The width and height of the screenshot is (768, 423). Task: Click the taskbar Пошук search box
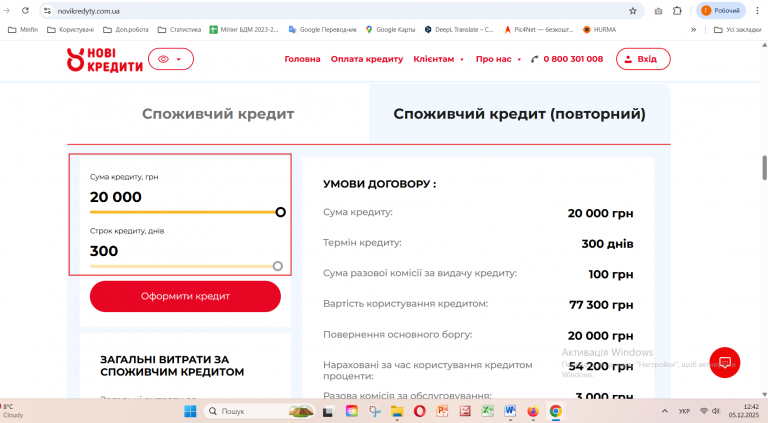(260, 411)
